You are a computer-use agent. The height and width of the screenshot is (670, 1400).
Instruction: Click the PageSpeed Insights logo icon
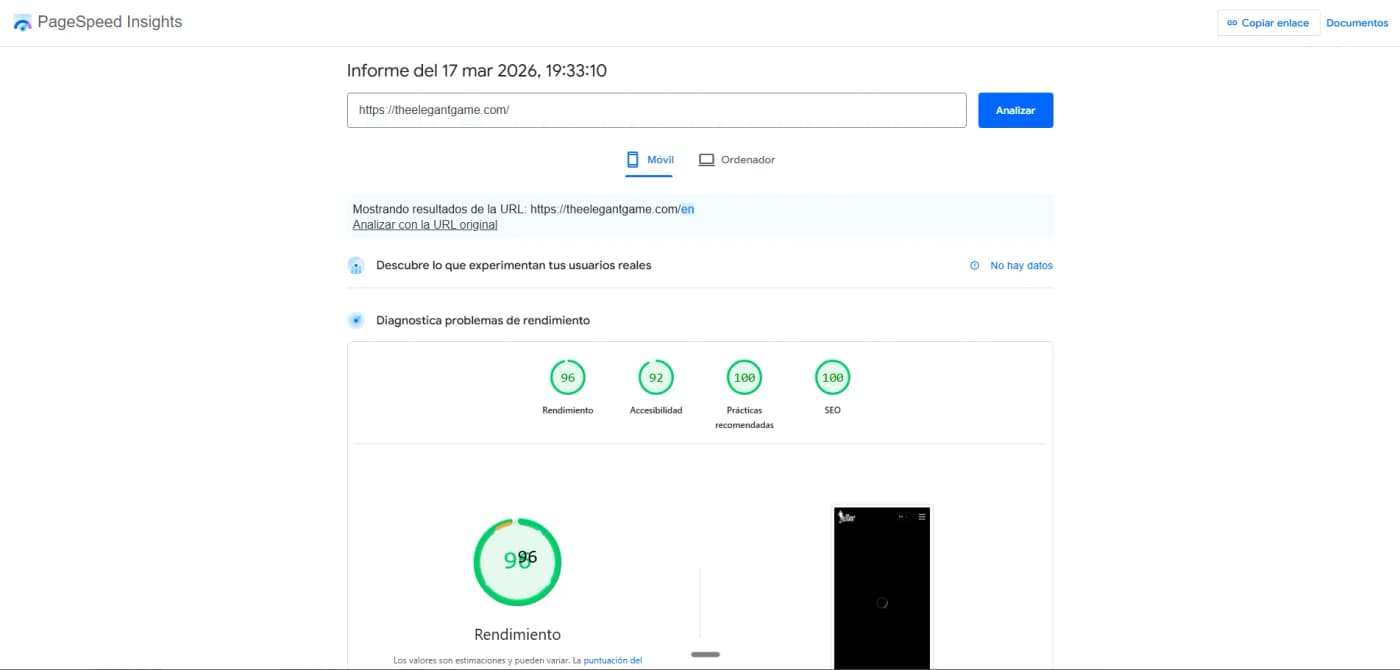pyautogui.click(x=22, y=21)
